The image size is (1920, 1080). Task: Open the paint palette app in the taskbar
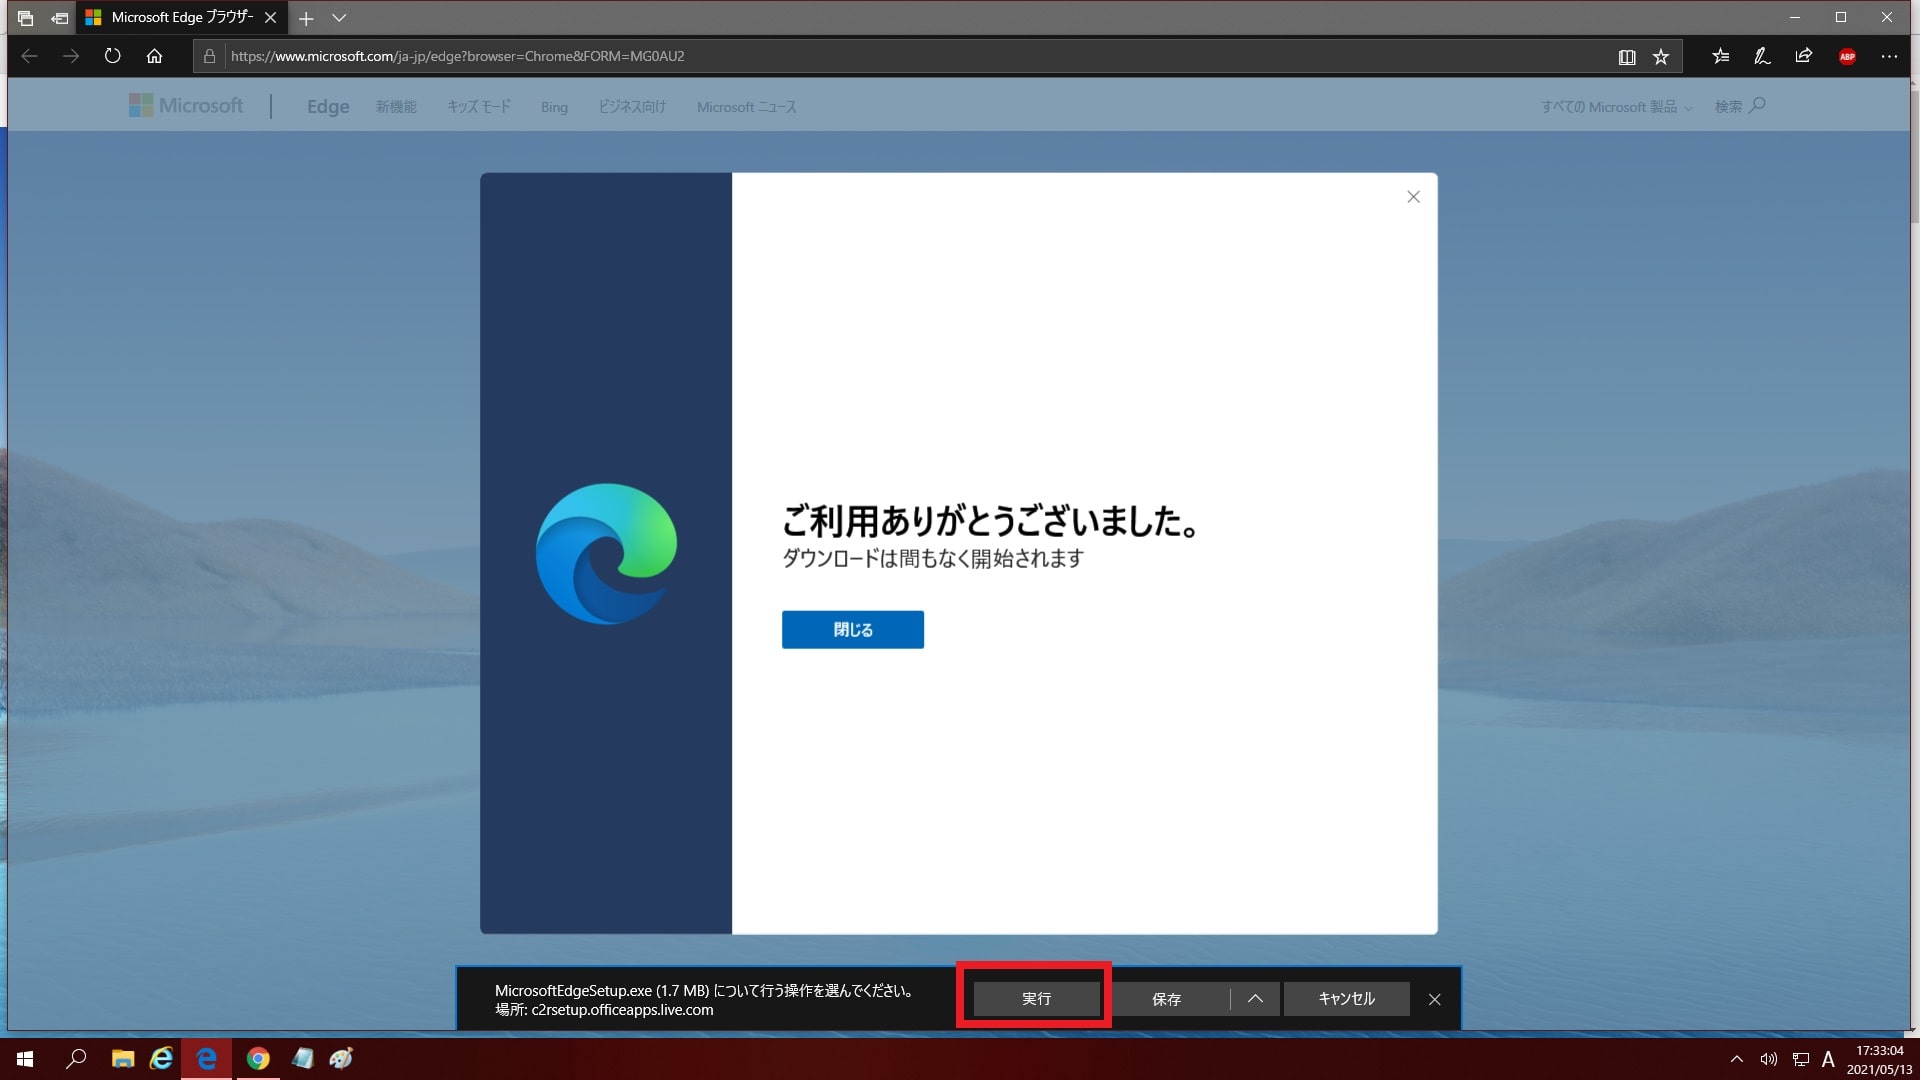point(341,1059)
